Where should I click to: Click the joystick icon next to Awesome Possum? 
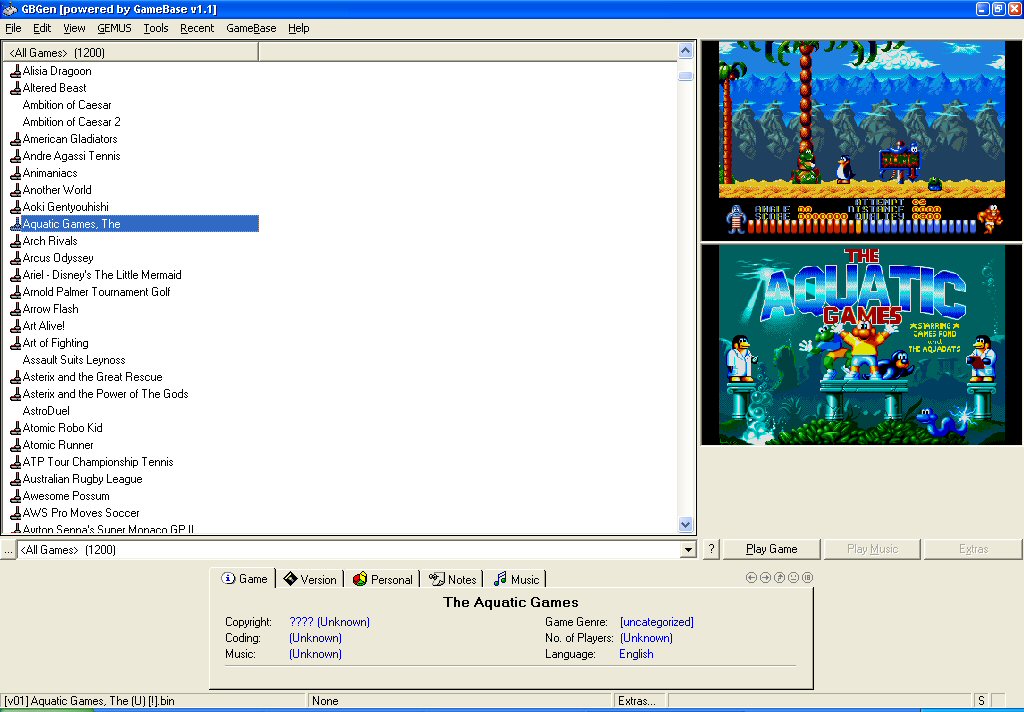tap(16, 496)
